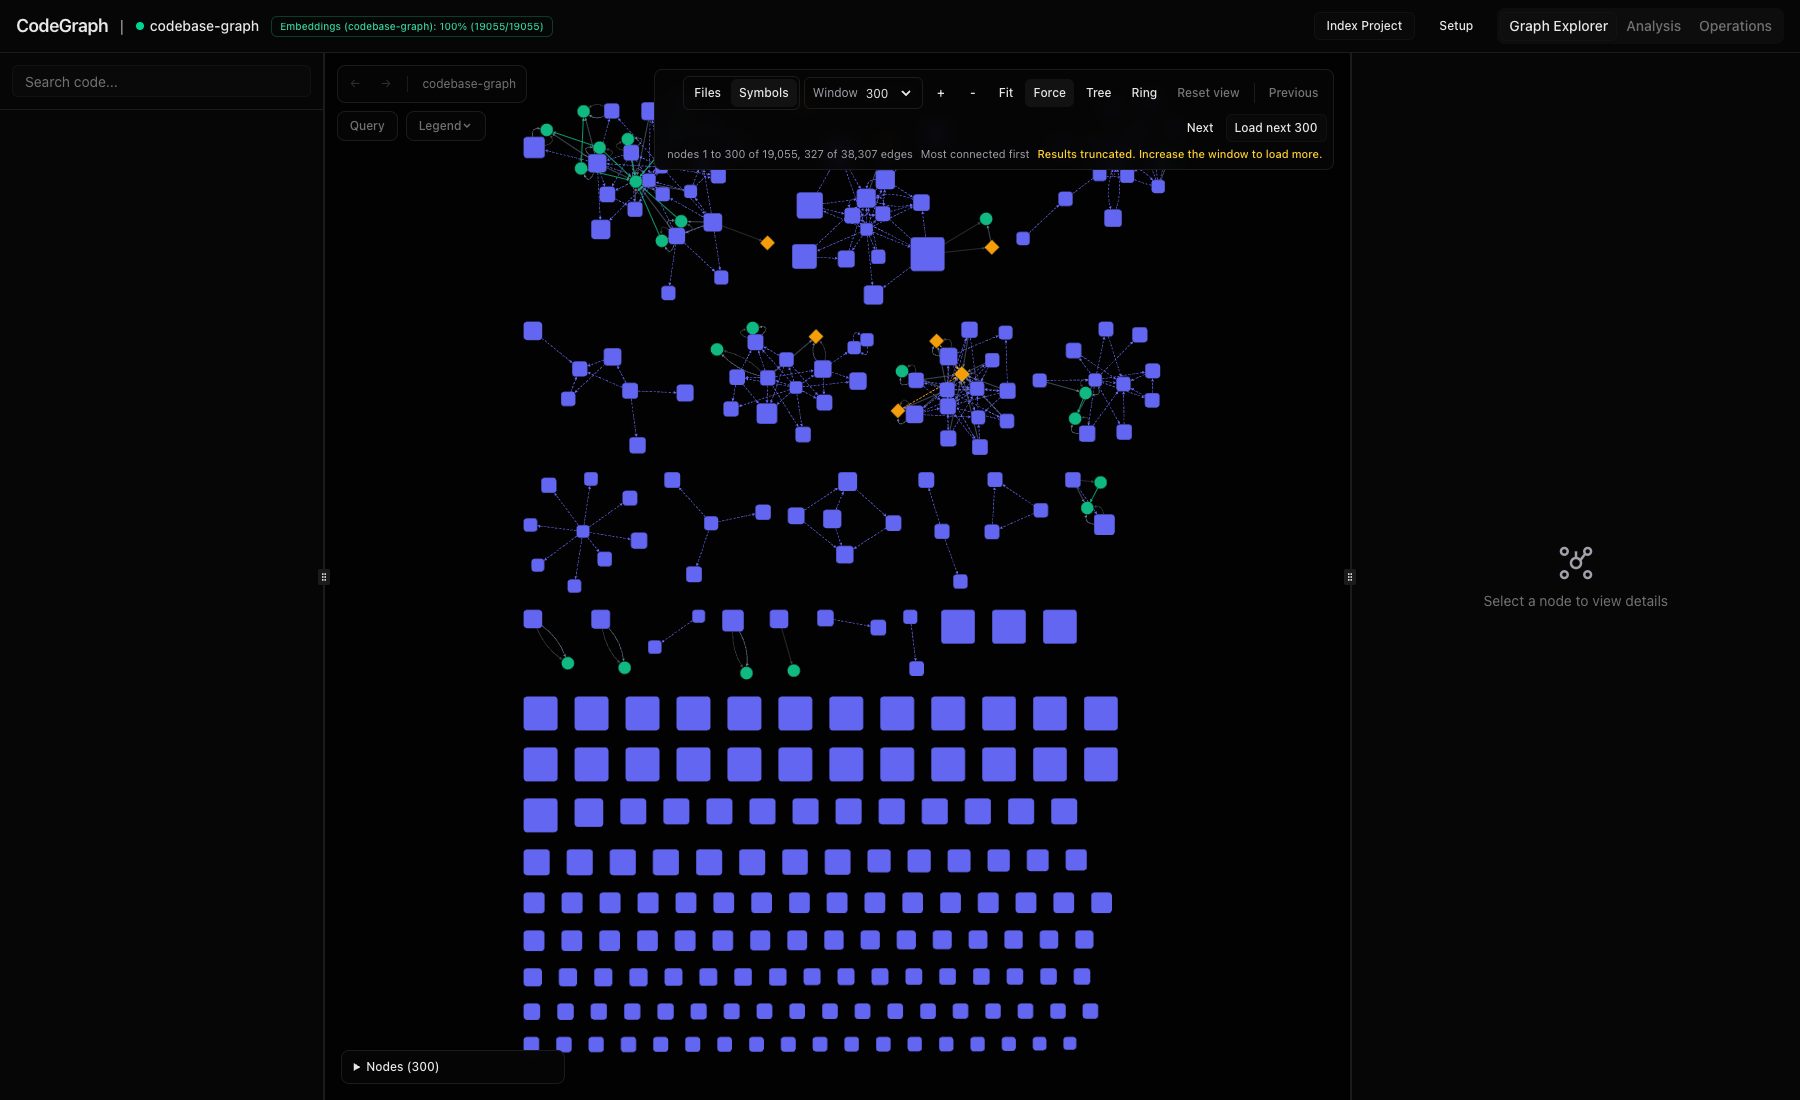Click the right panel resize handle
1800x1100 pixels.
(1350, 577)
